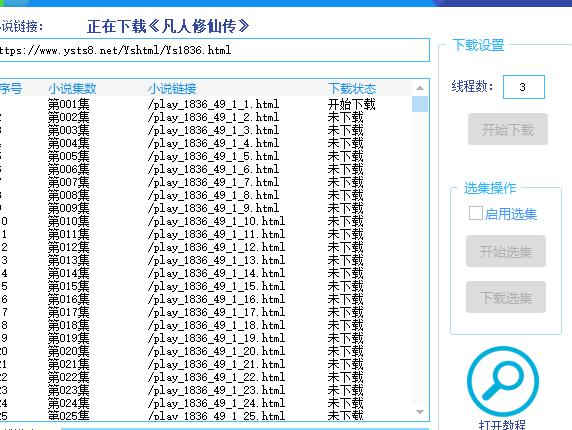Enable the 启用选集 checkbox
The height and width of the screenshot is (430, 572).
point(476,213)
